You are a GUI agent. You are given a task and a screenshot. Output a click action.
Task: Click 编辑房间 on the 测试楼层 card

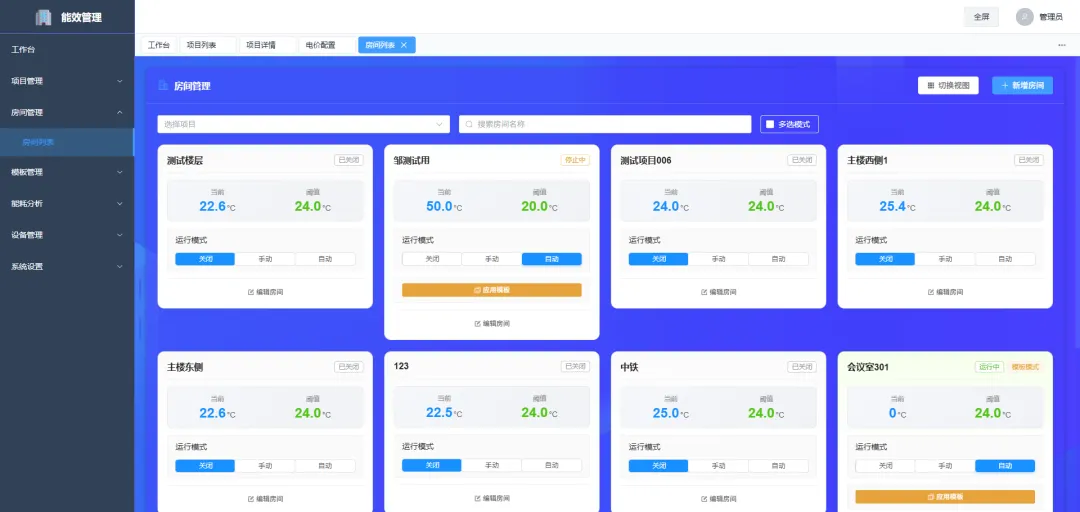pos(265,291)
